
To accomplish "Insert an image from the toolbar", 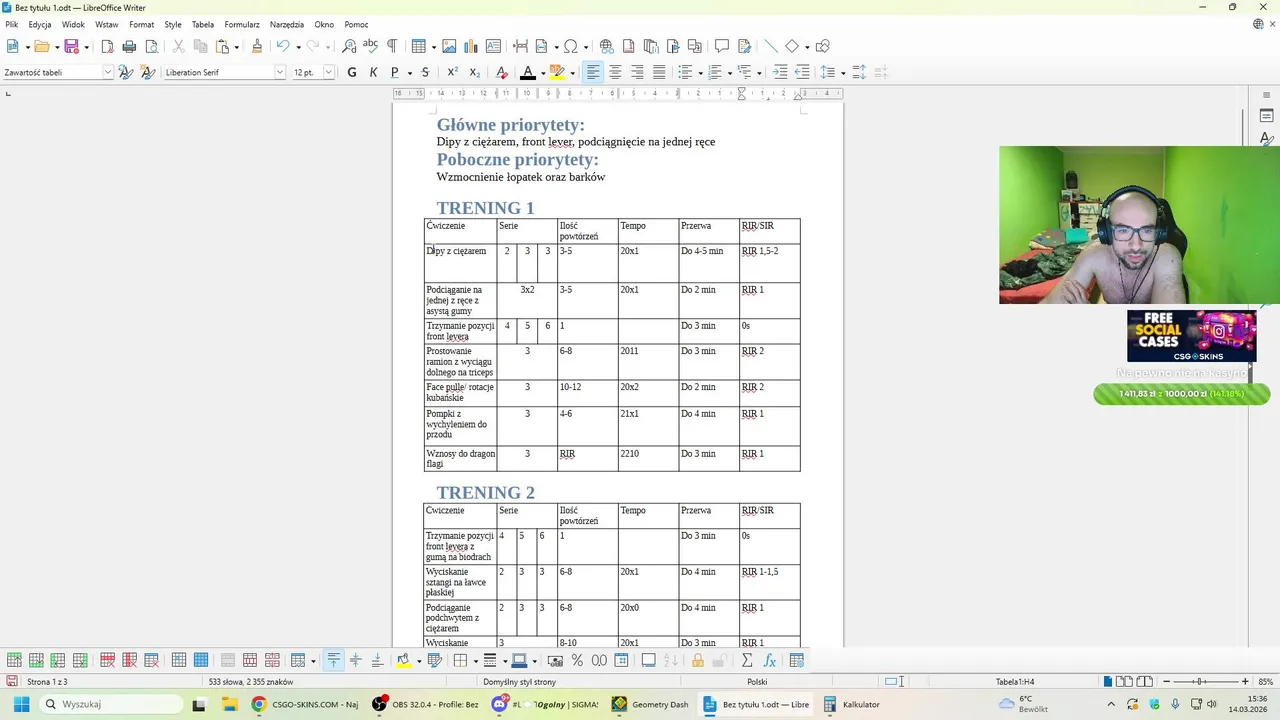I will click(449, 46).
